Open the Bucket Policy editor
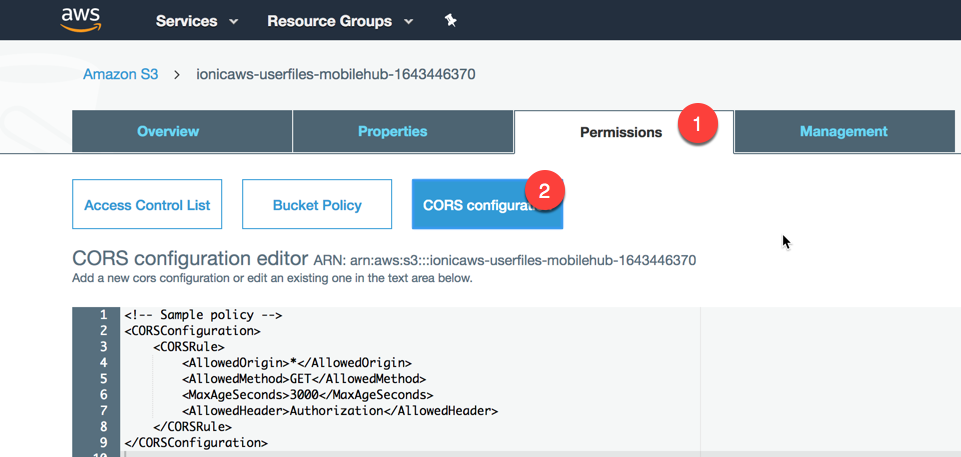Image resolution: width=961 pixels, height=457 pixels. [317, 205]
